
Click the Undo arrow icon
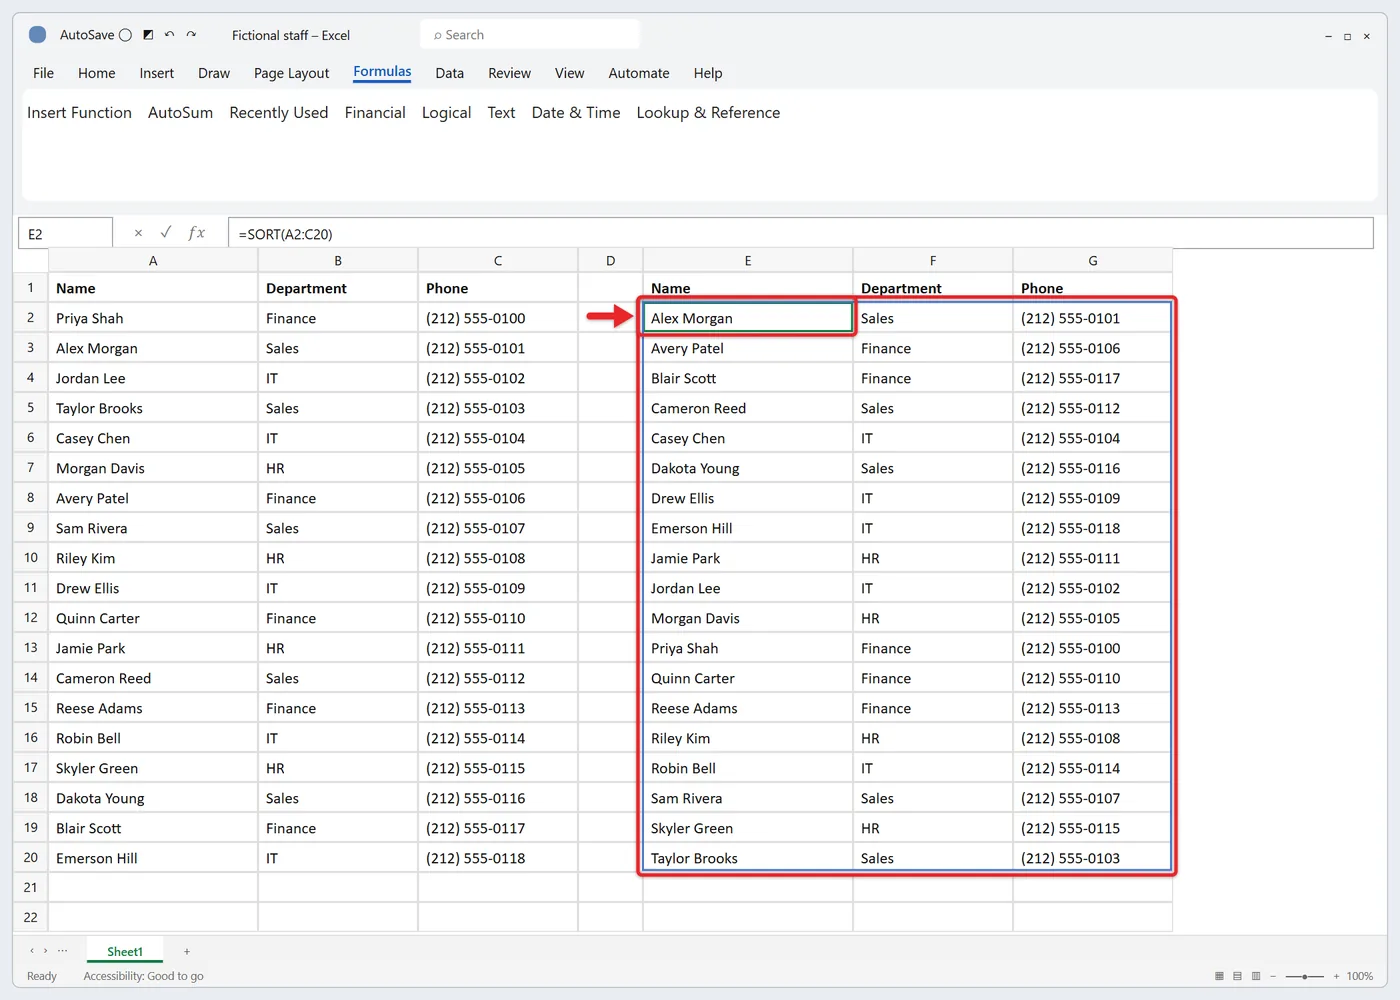click(169, 35)
